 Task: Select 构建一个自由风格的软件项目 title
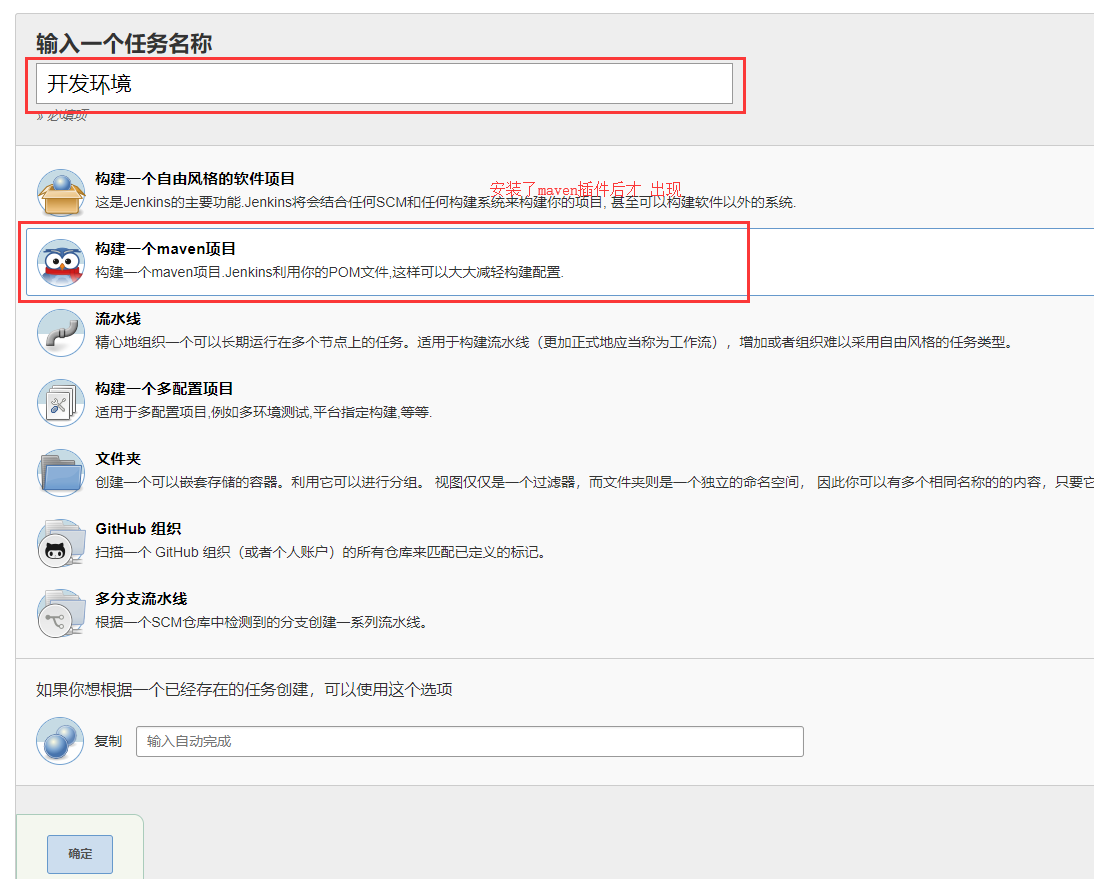click(195, 179)
